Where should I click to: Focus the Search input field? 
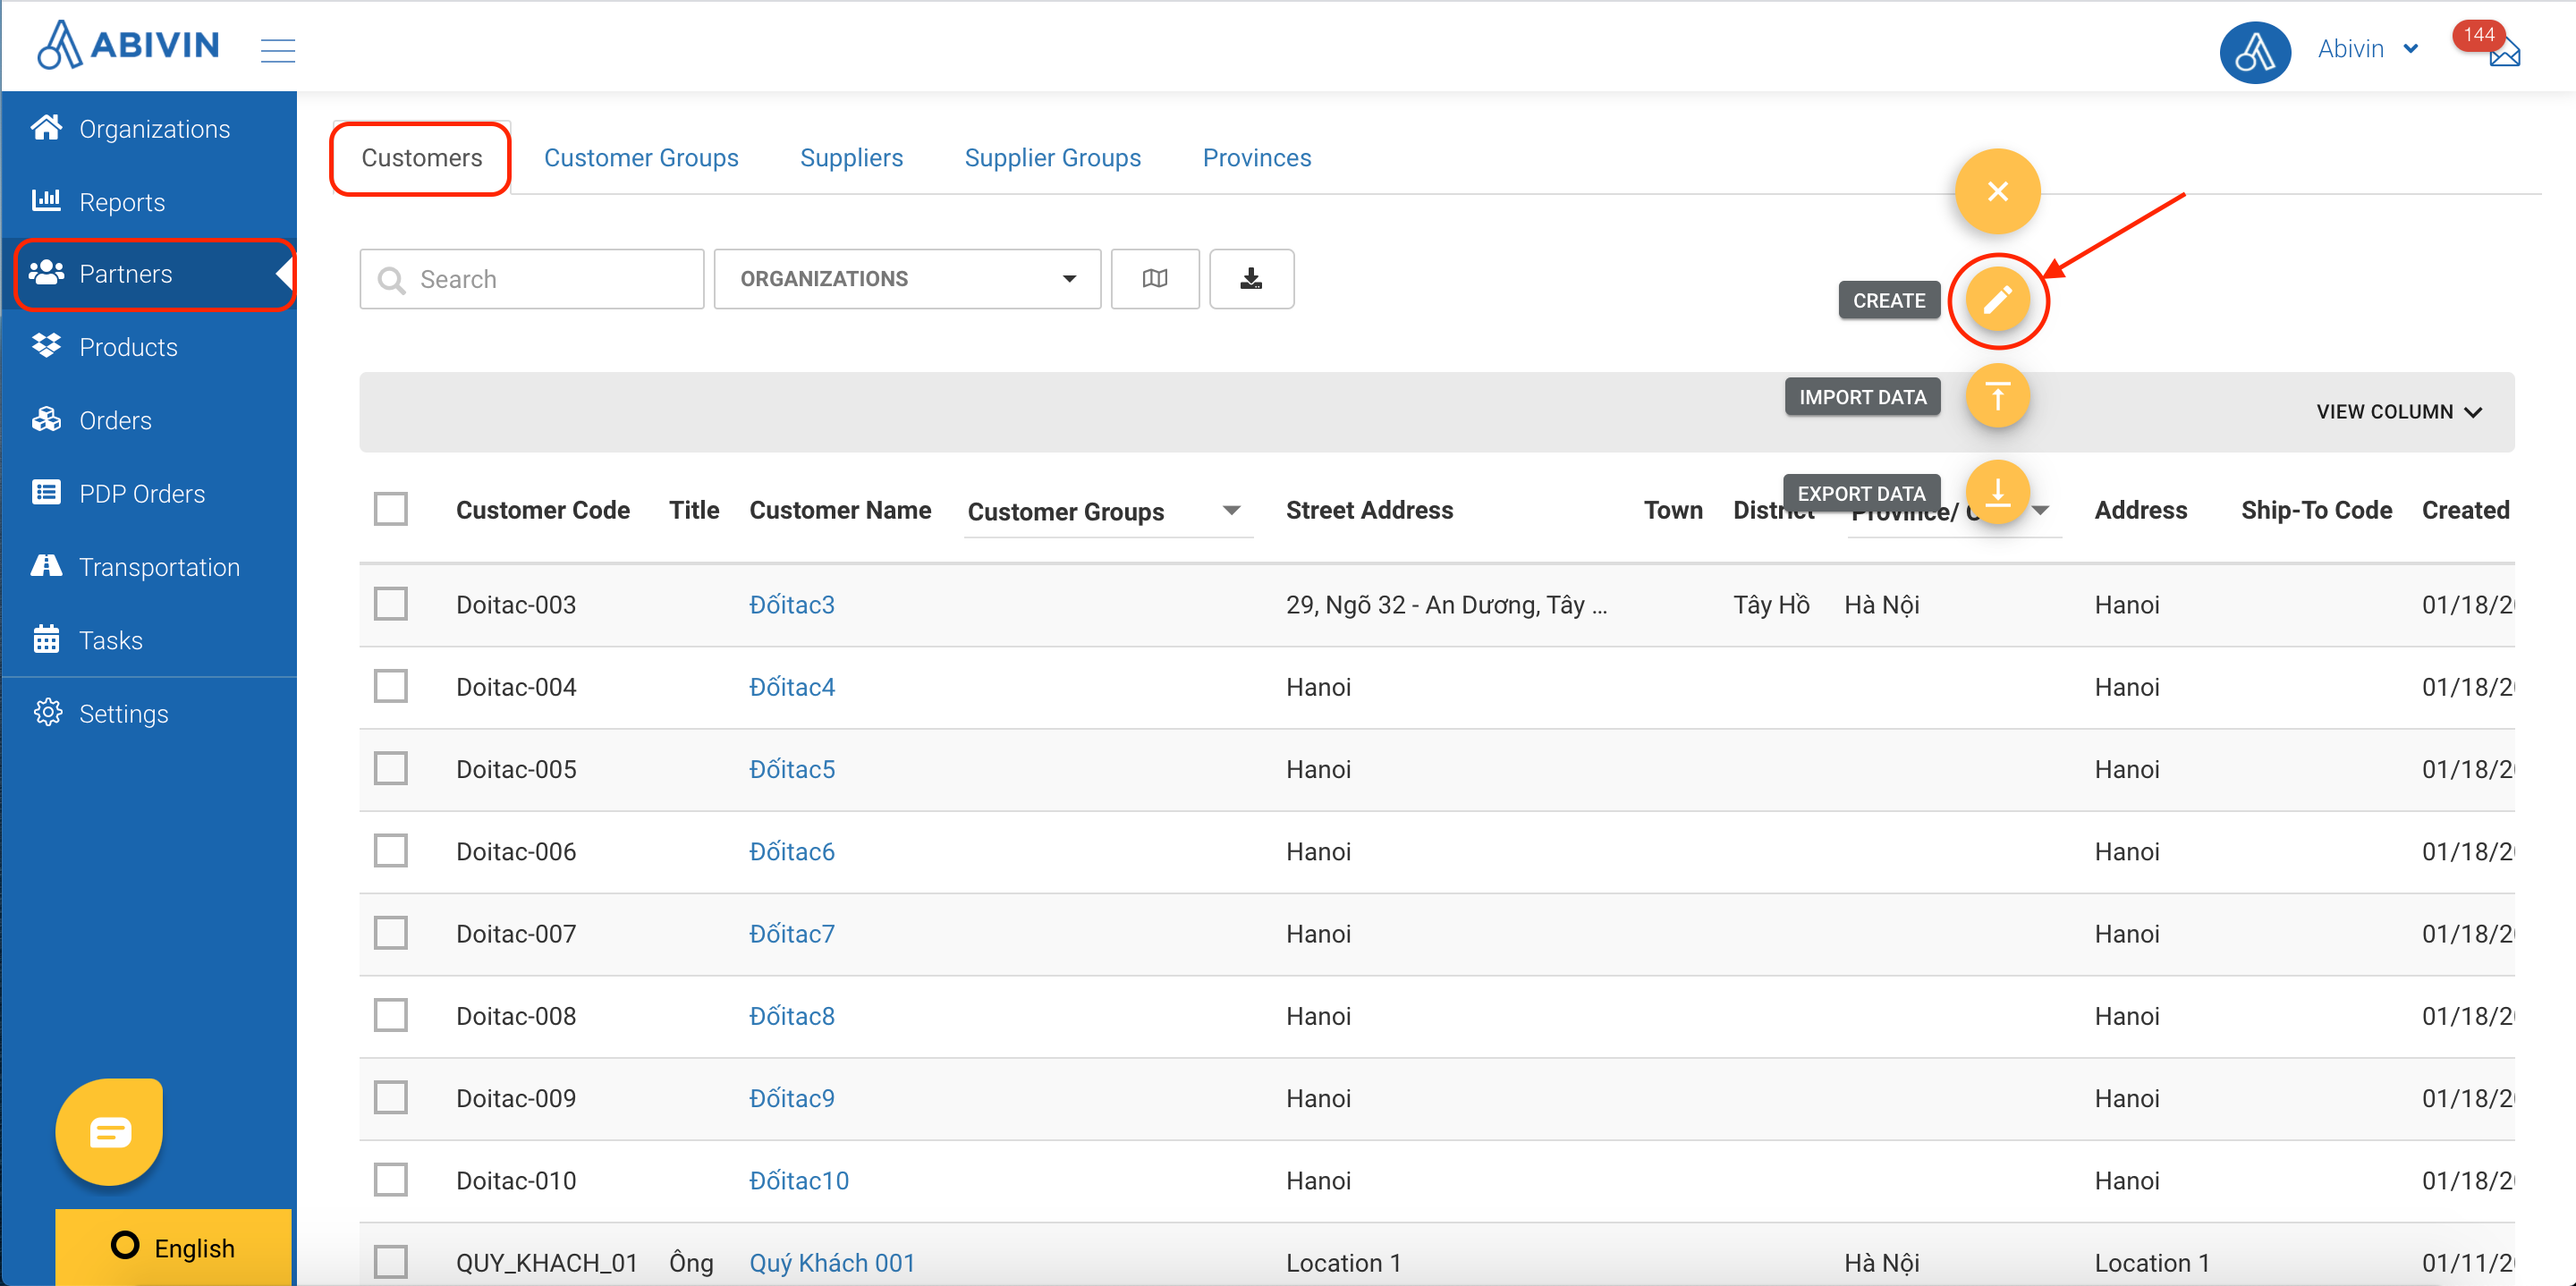531,279
